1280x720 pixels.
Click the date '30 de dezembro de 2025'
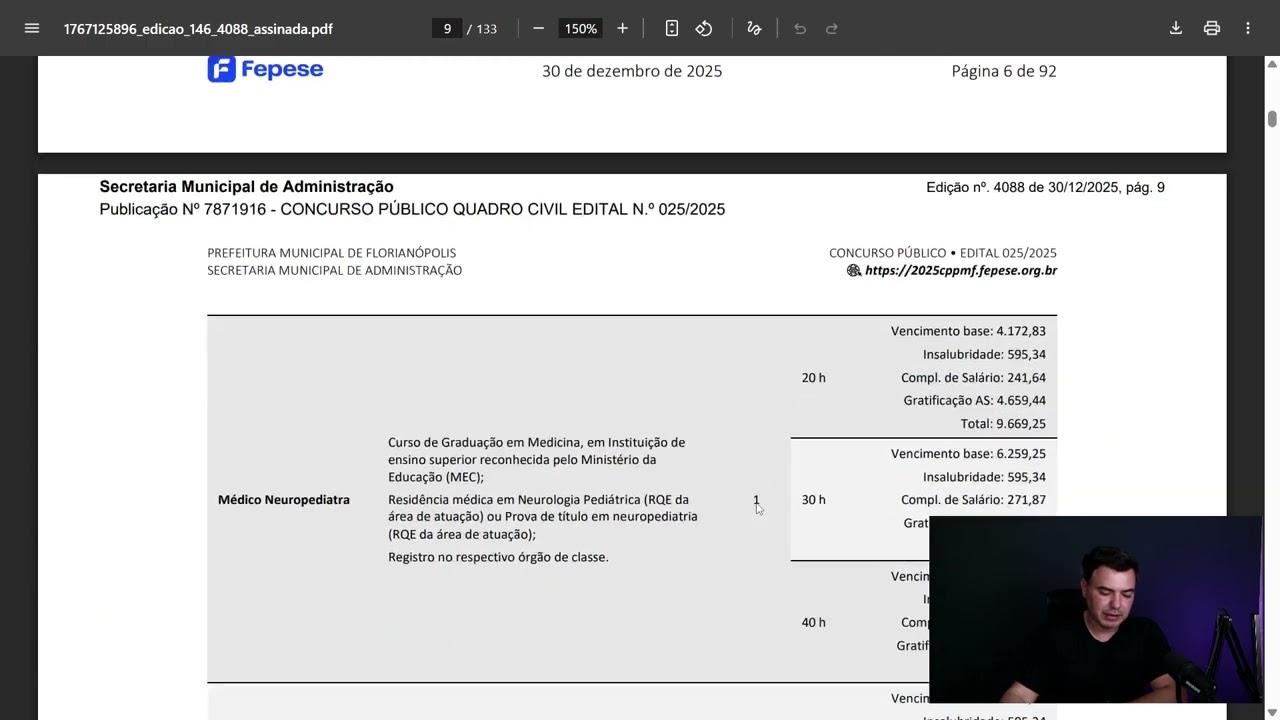[632, 71]
